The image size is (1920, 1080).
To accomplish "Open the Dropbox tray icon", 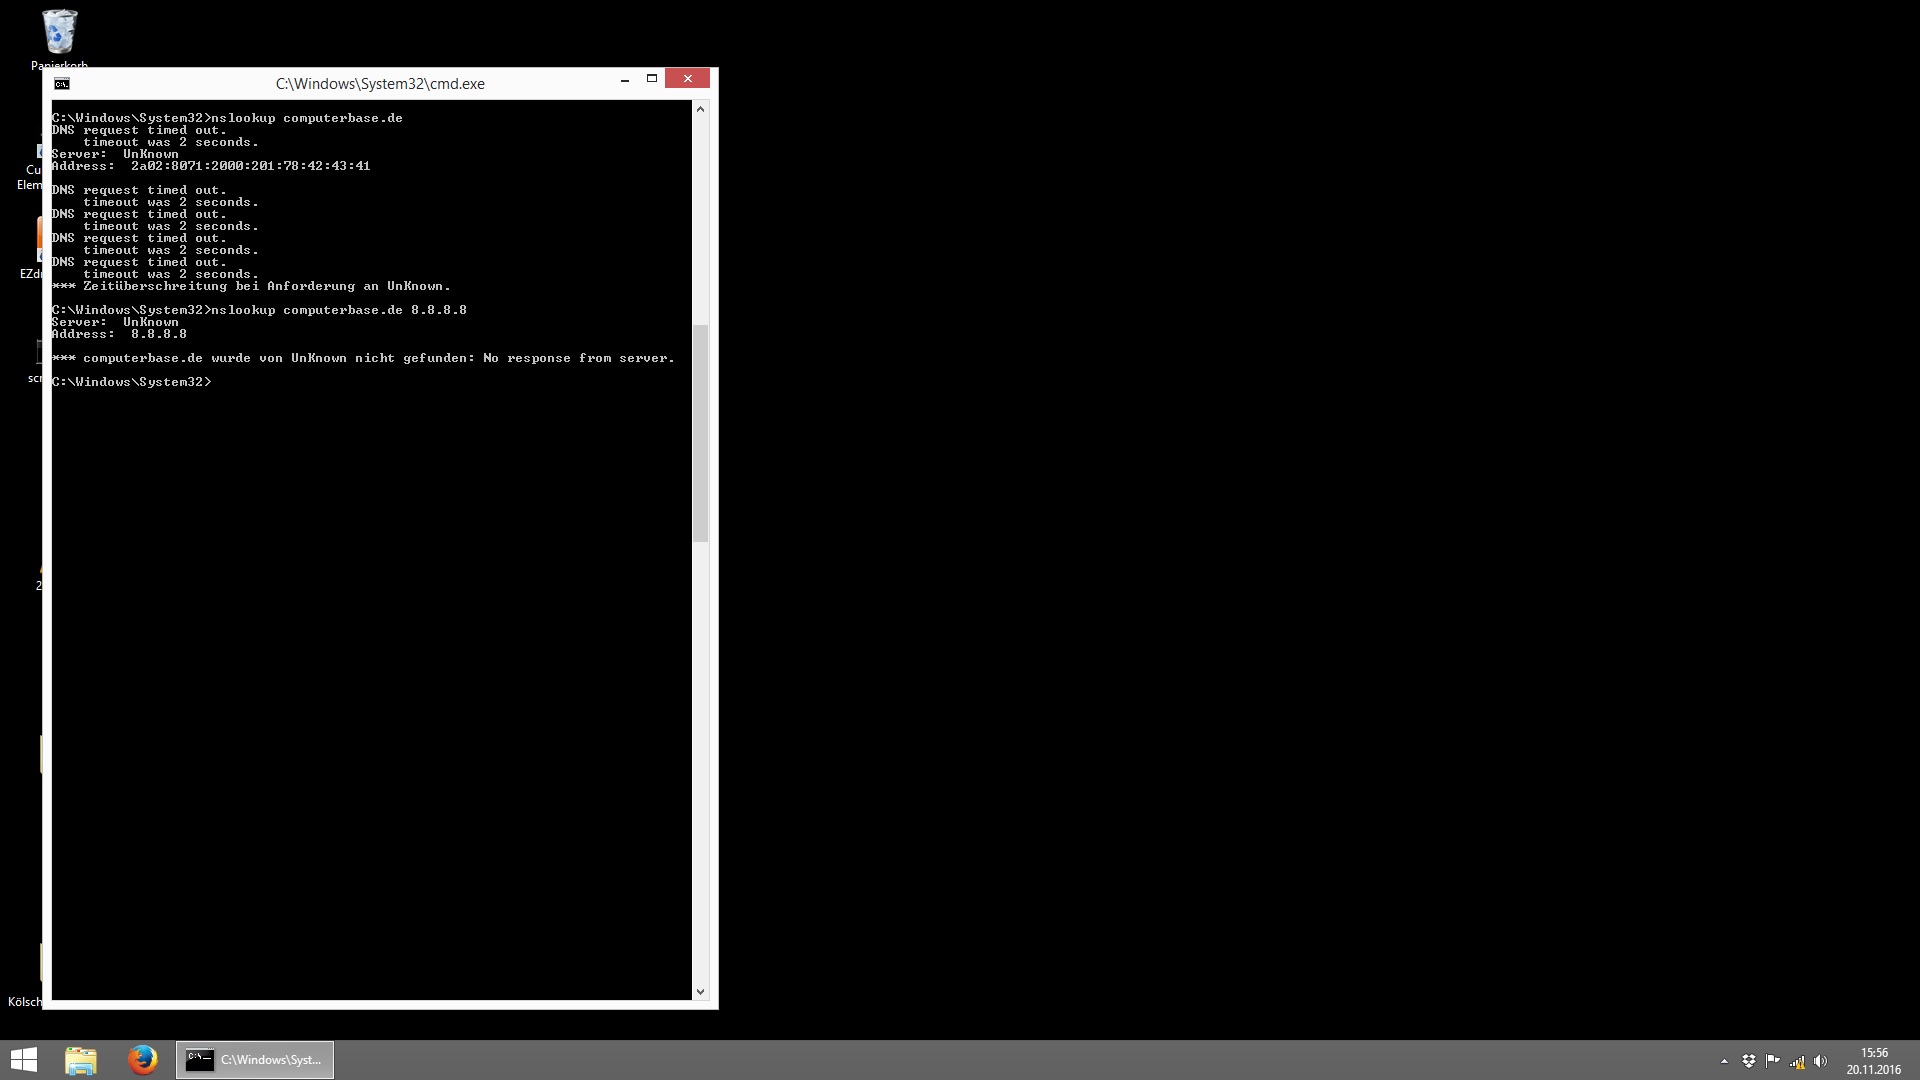I will (x=1748, y=1061).
